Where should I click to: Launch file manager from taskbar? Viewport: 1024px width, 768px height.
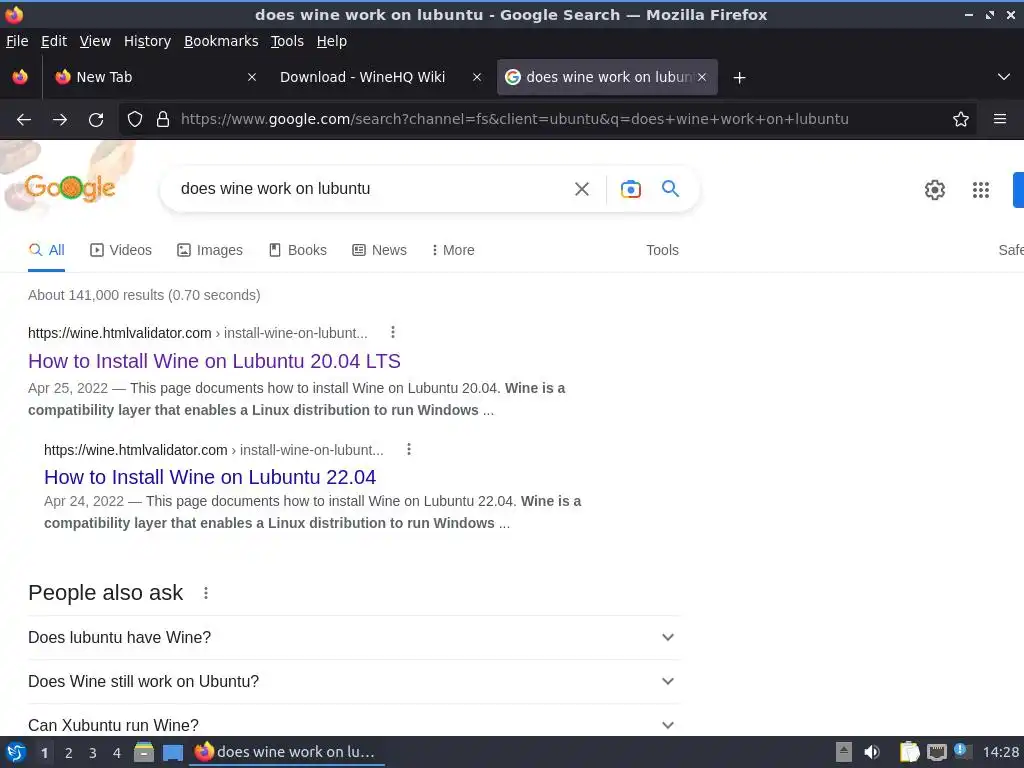[x=144, y=752]
